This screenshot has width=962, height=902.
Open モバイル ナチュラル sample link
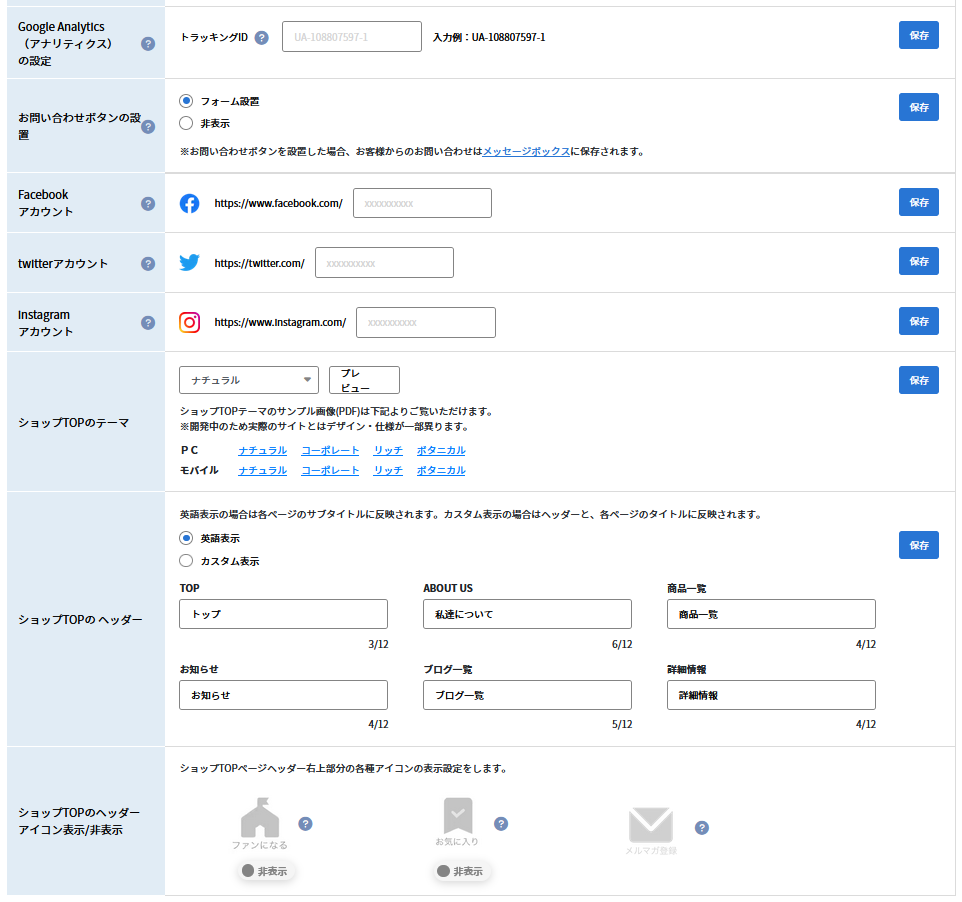263,470
